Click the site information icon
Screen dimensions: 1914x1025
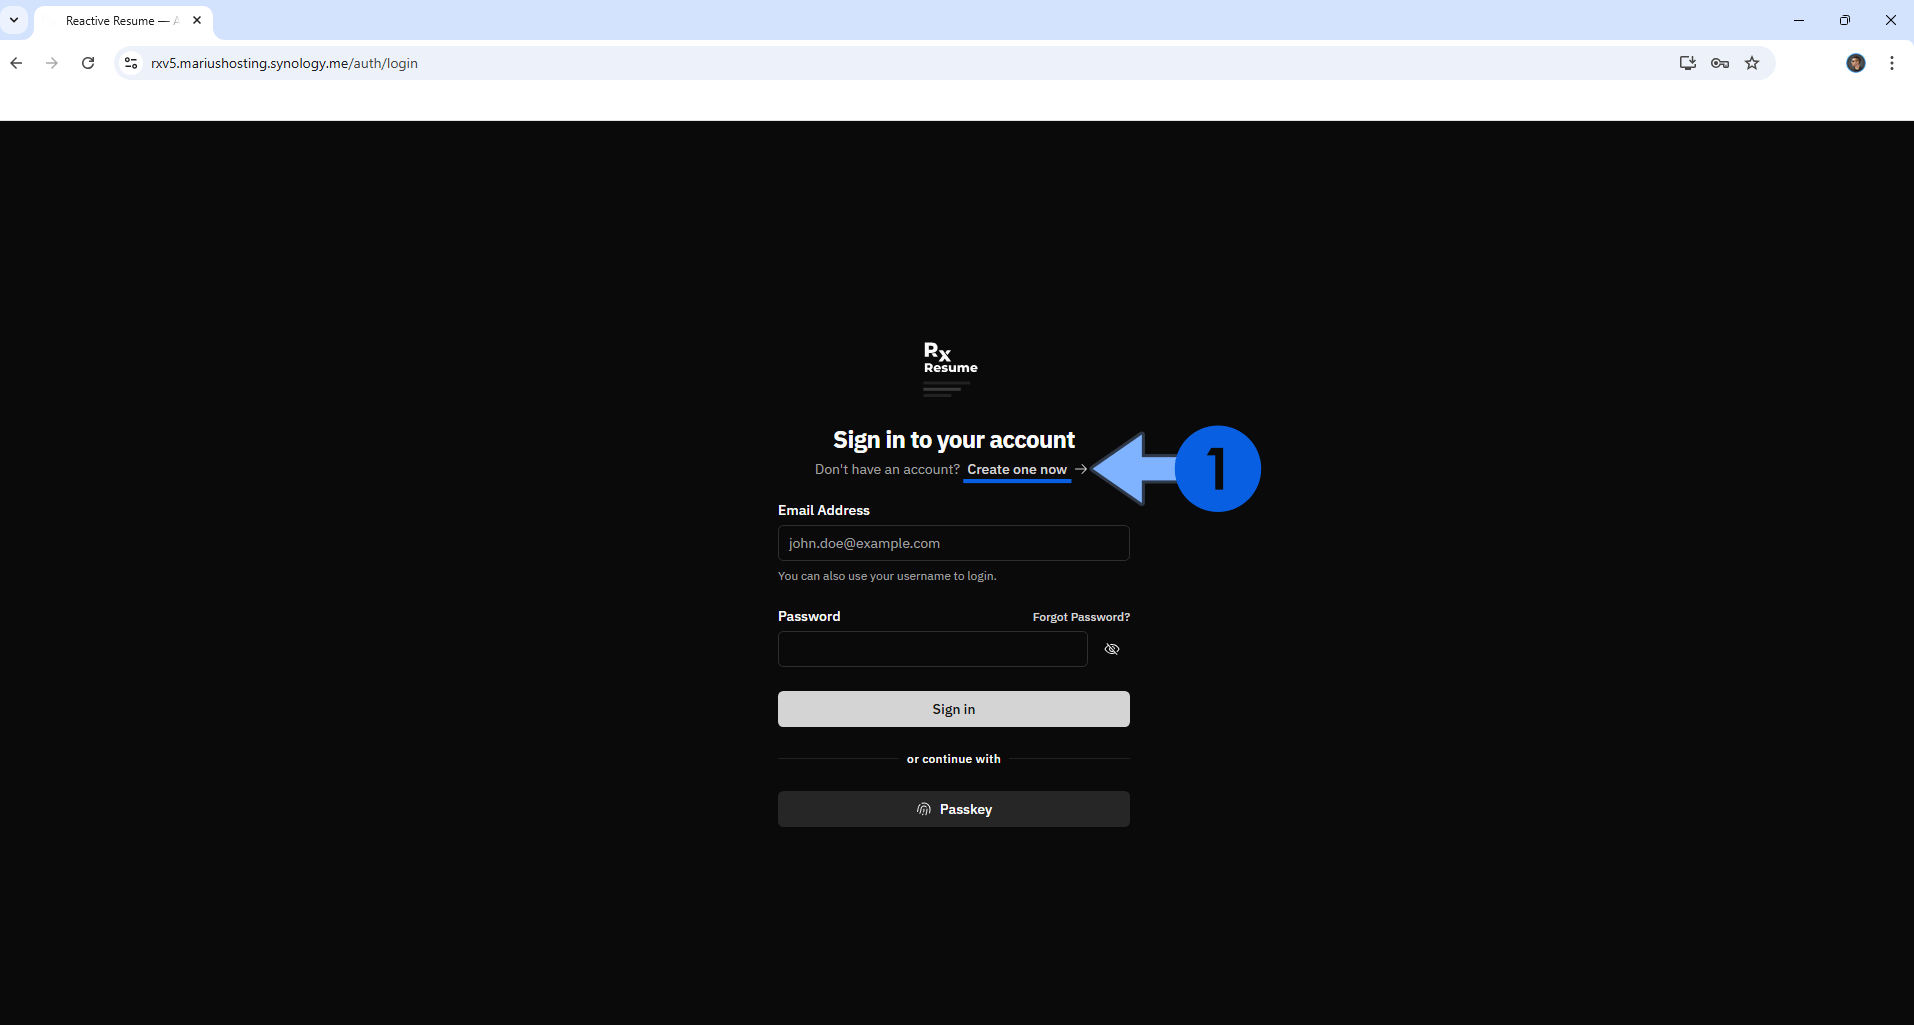pos(130,62)
